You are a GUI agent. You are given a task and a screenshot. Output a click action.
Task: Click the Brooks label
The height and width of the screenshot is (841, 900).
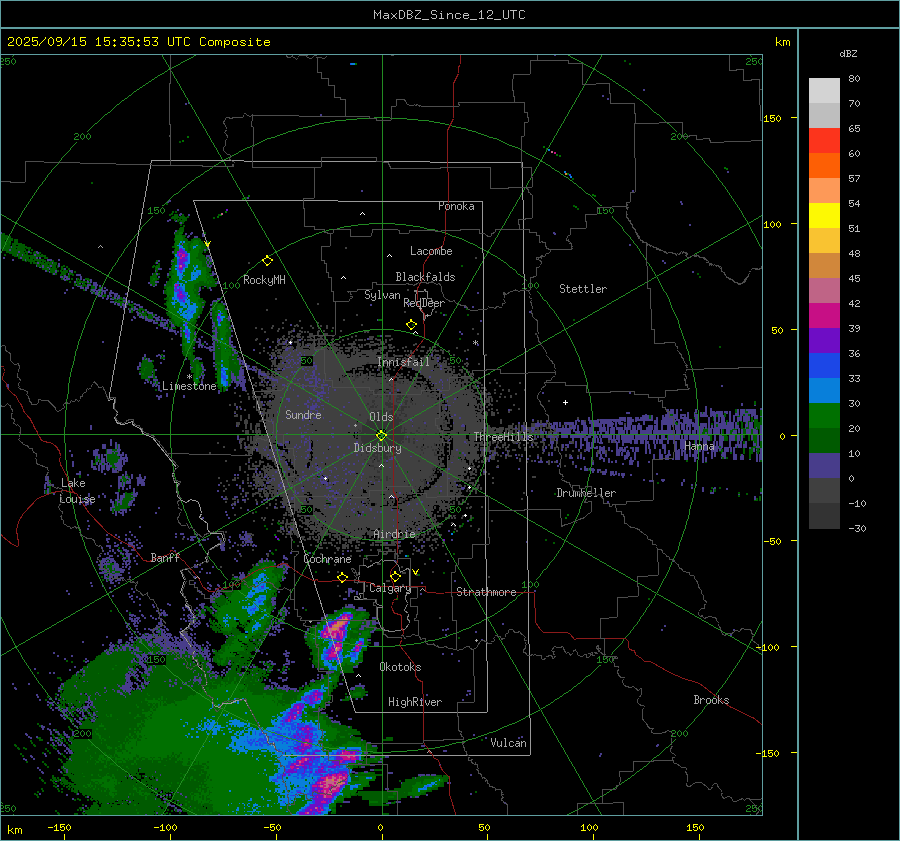711,700
